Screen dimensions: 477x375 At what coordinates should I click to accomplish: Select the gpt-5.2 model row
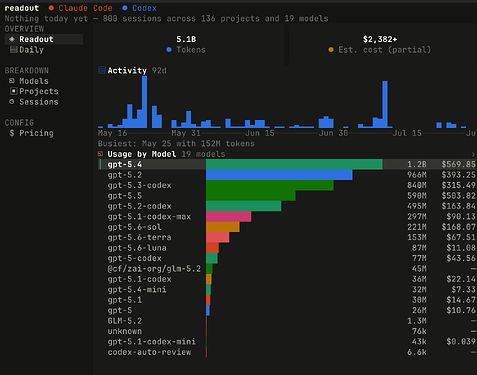pos(287,175)
